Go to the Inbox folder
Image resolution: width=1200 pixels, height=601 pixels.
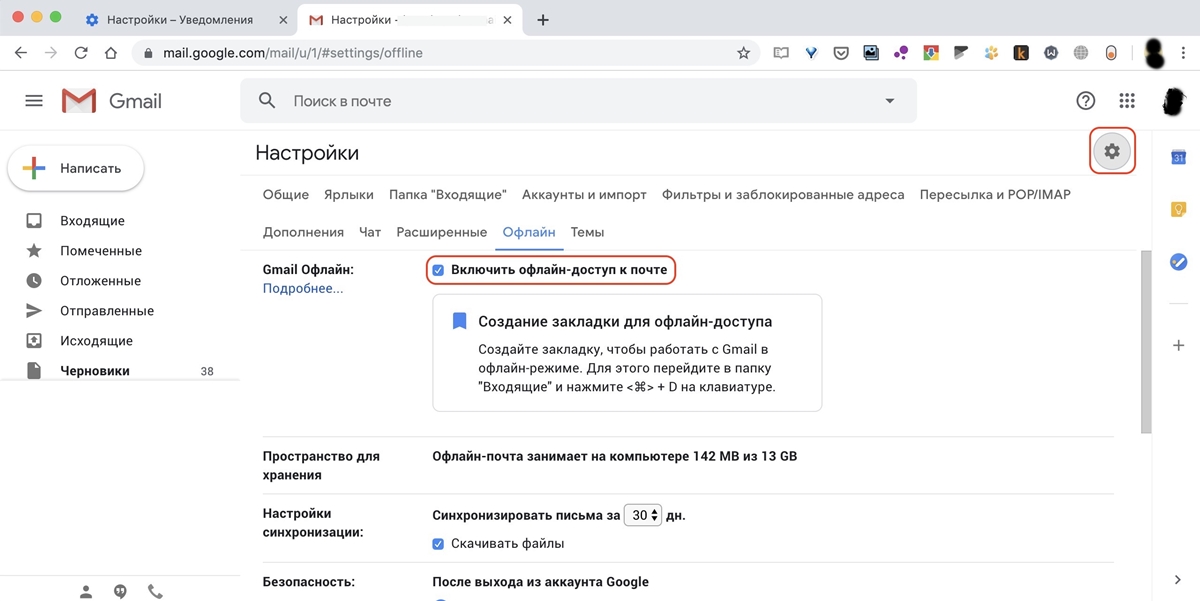(x=92, y=221)
